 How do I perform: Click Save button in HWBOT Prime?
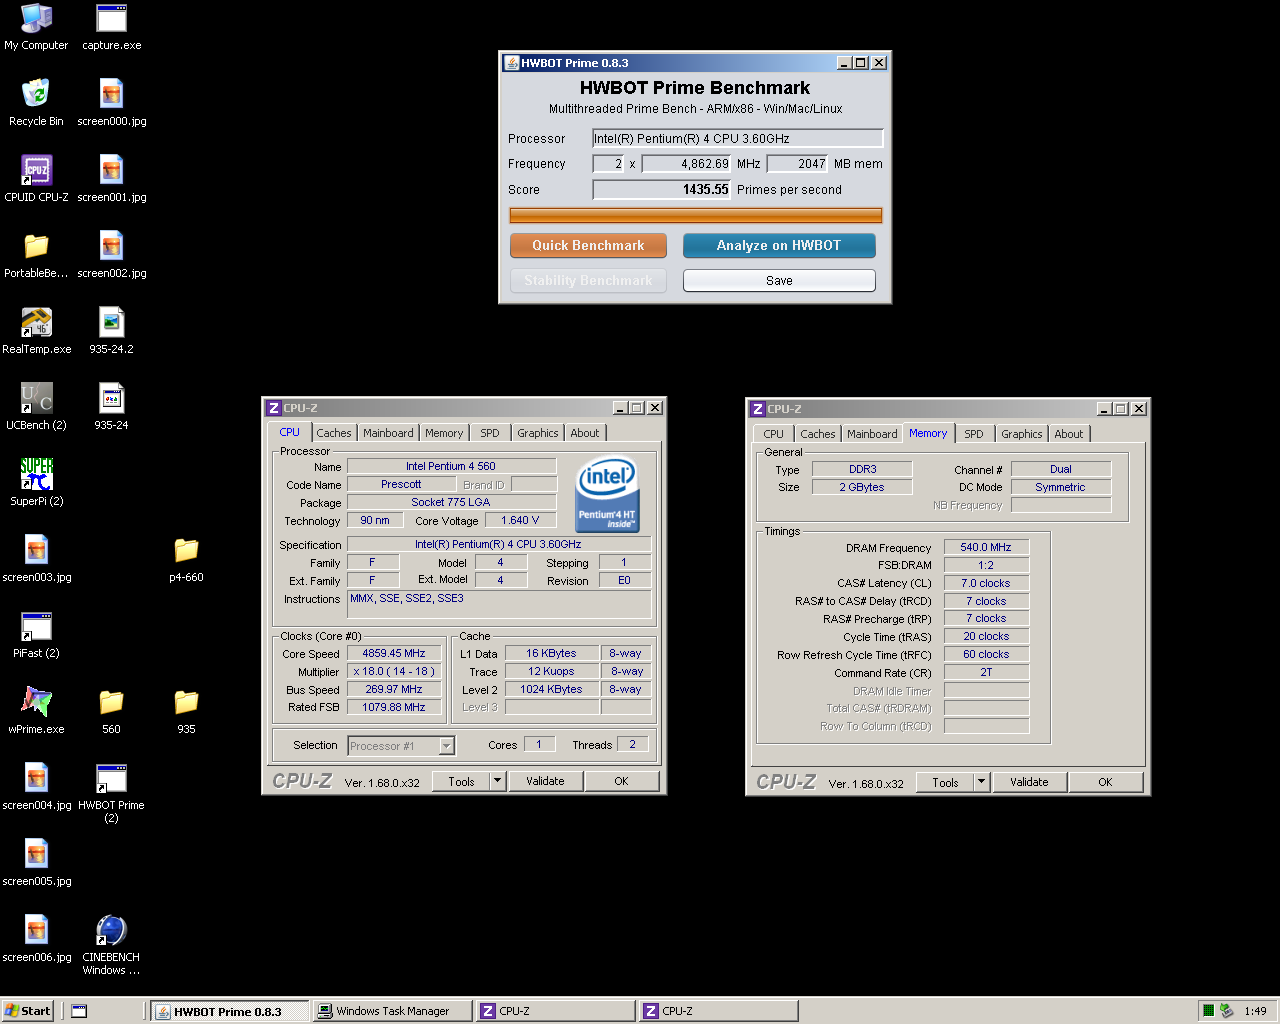tap(779, 281)
